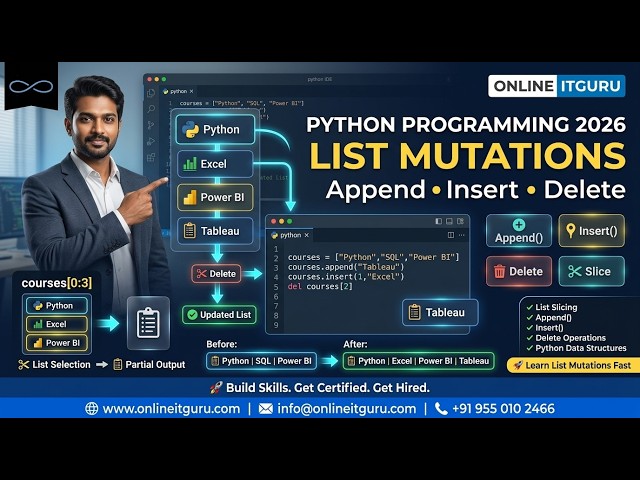The width and height of the screenshot is (640, 480).
Task: Click the green Updated List button
Action: coord(219,315)
